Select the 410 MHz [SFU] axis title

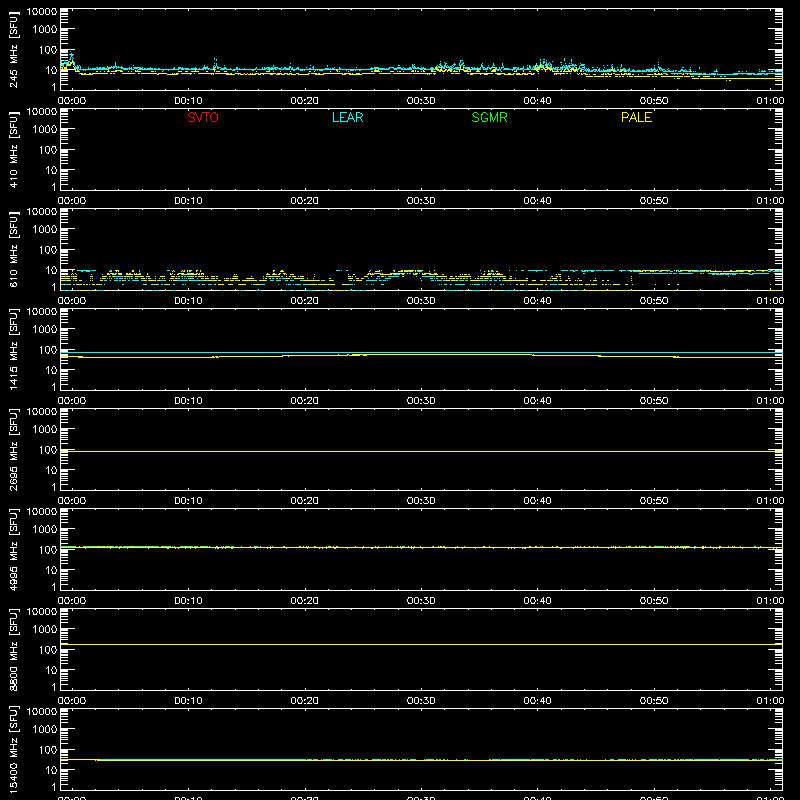[x=13, y=149]
